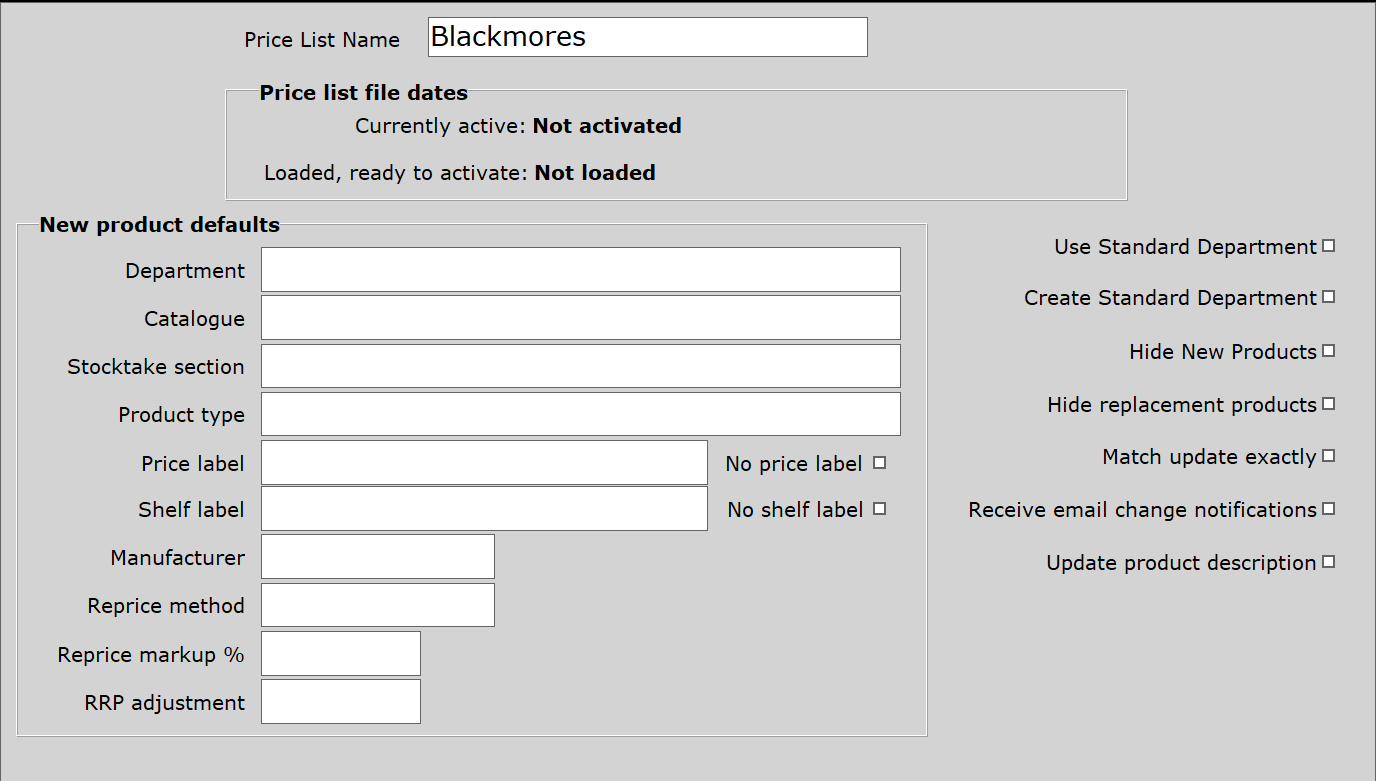
Task: Select the Shelf label input box
Action: [x=484, y=509]
